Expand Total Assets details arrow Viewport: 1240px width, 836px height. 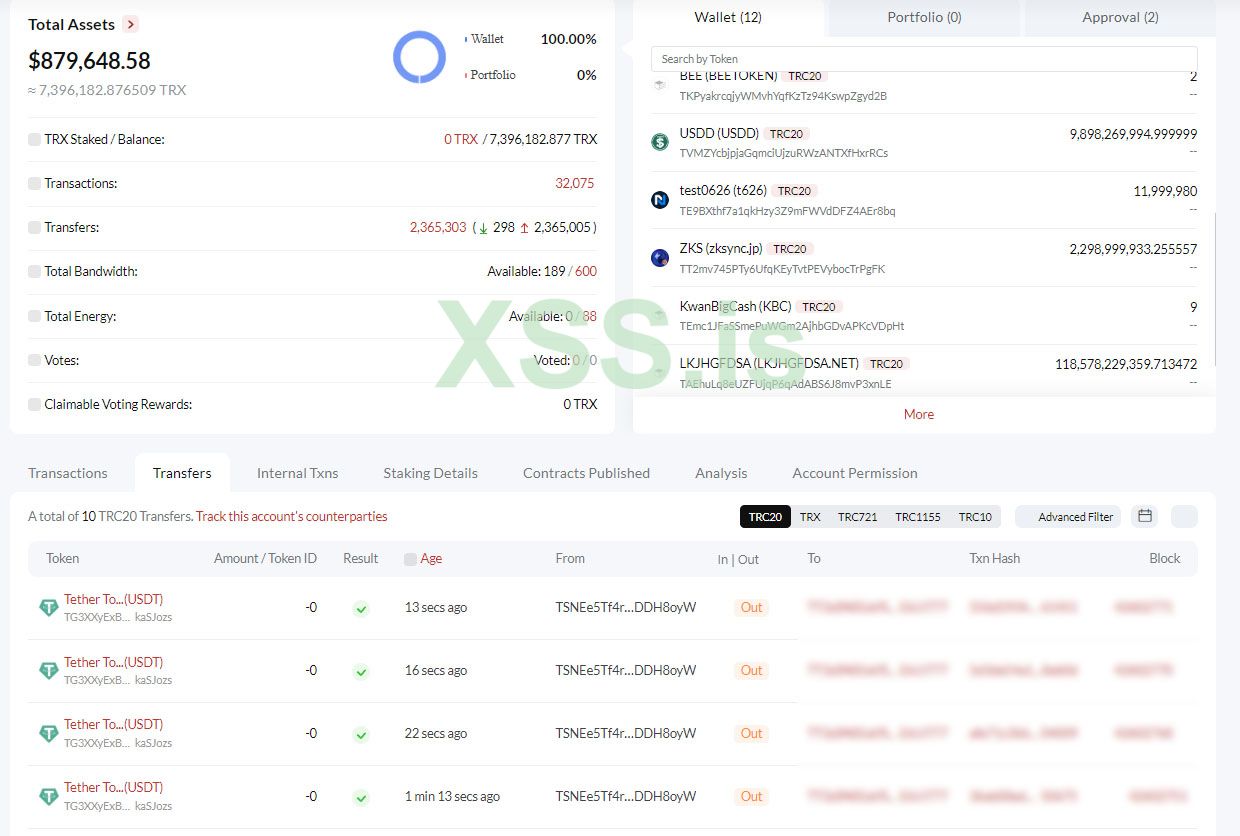coord(131,24)
